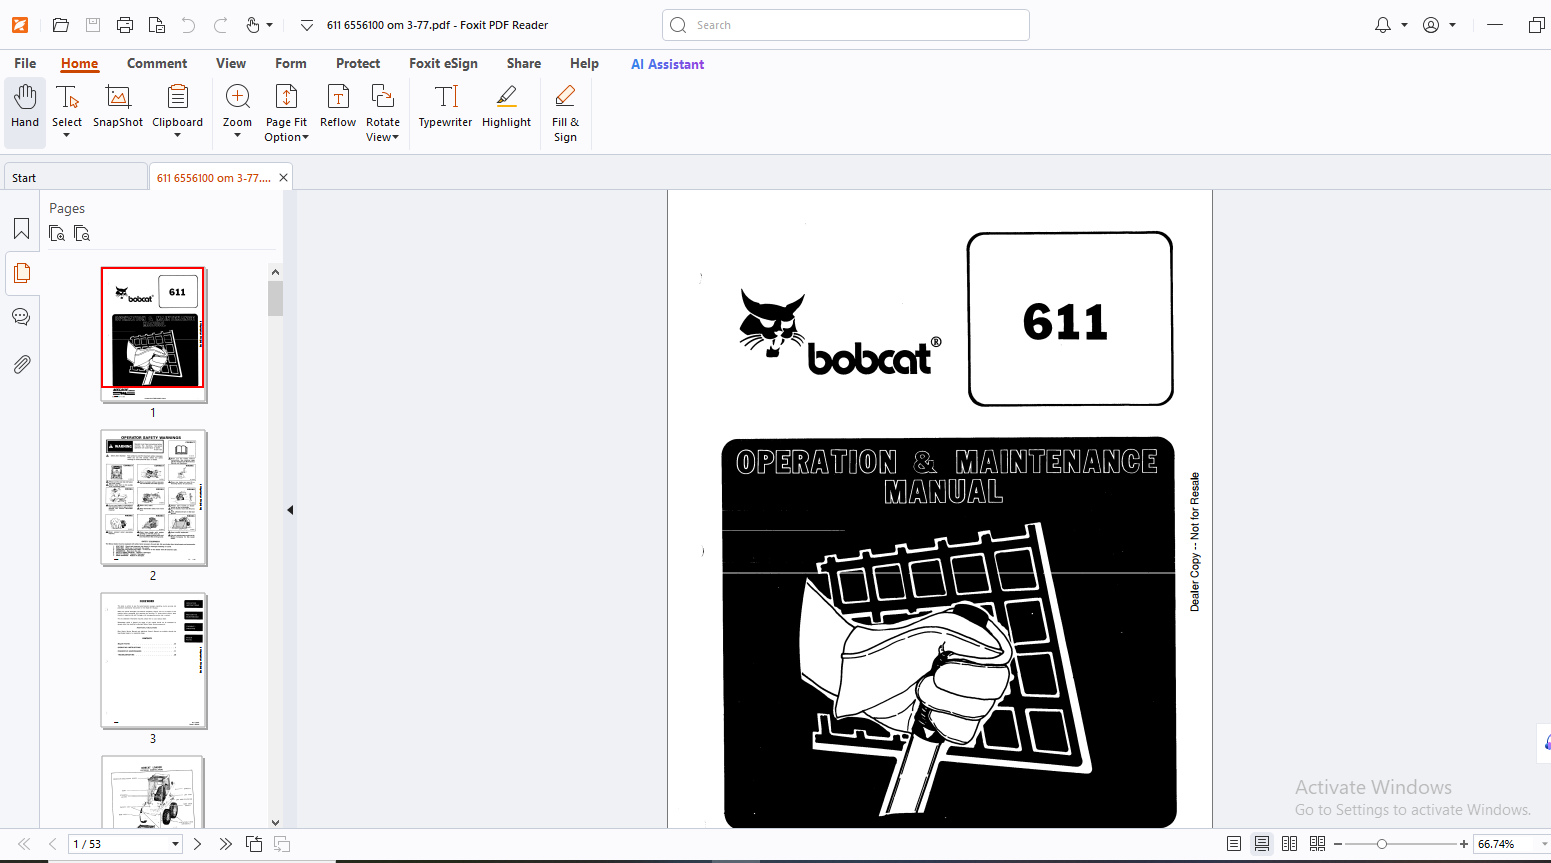The height and width of the screenshot is (863, 1551).
Task: Open the Share ribbon tab
Action: coord(524,63)
